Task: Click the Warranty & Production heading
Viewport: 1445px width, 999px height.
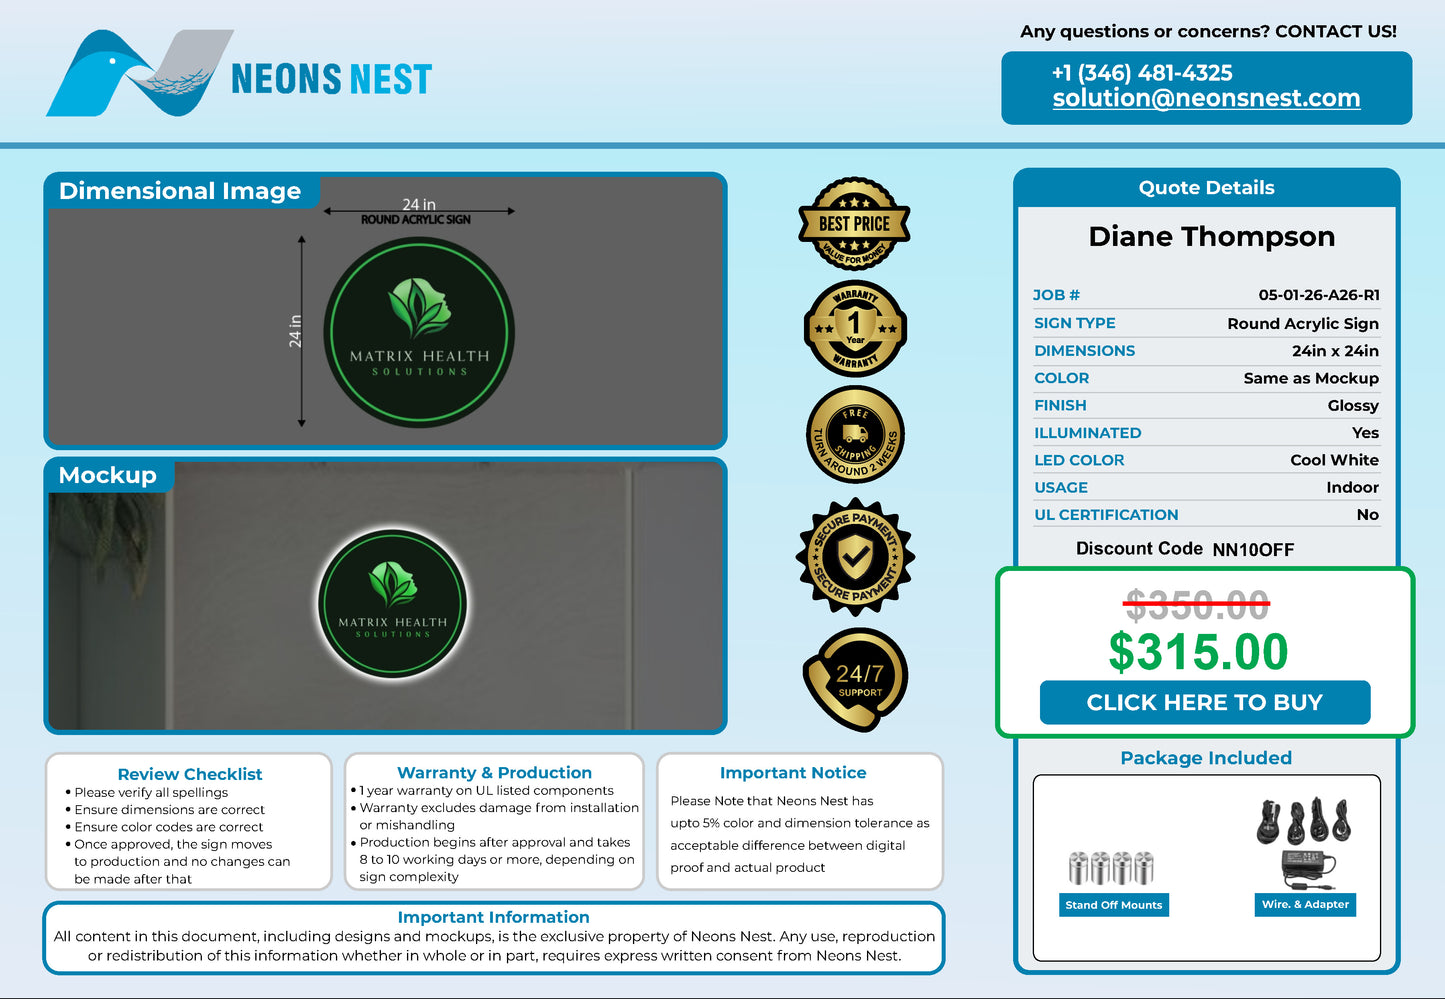Action: [494, 773]
